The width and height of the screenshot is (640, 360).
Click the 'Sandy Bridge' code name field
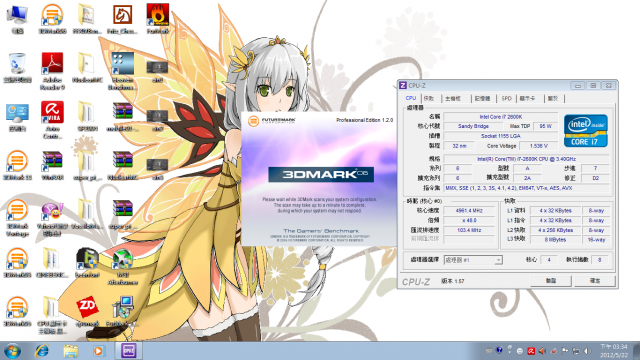(x=473, y=126)
